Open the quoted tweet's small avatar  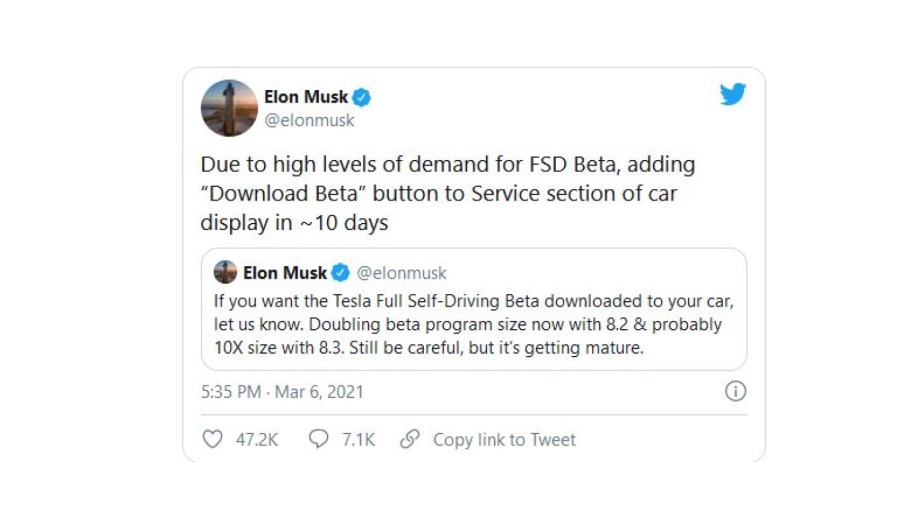225,272
